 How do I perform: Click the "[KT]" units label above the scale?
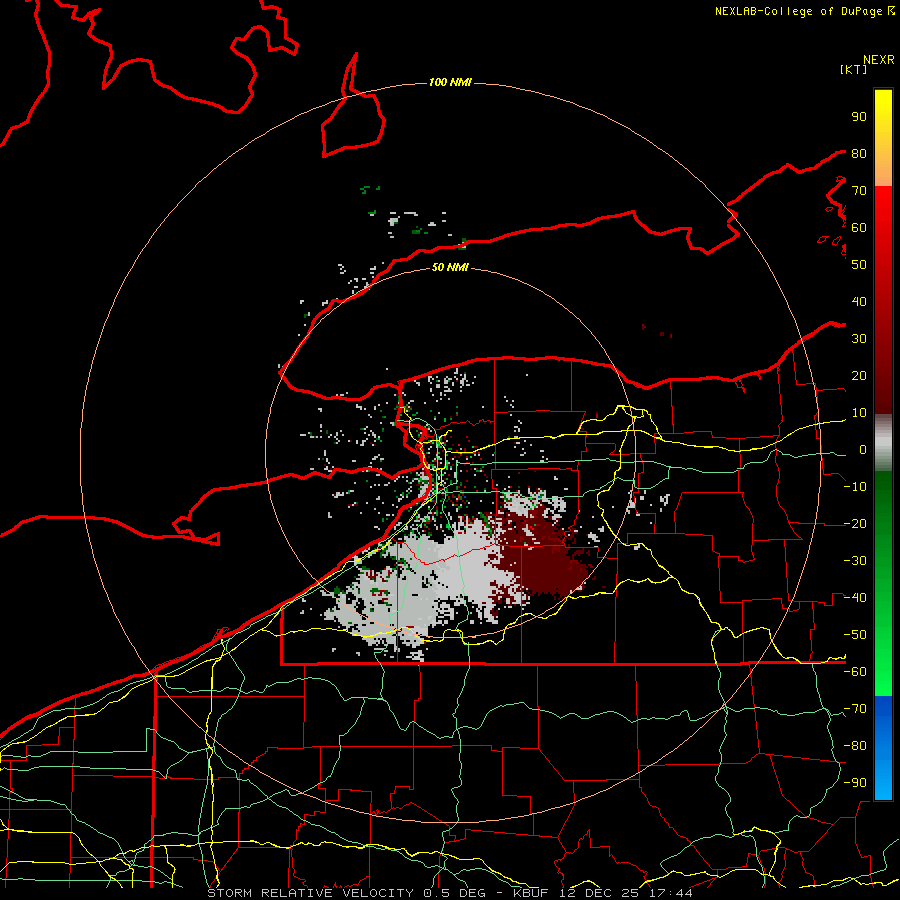tap(853, 69)
